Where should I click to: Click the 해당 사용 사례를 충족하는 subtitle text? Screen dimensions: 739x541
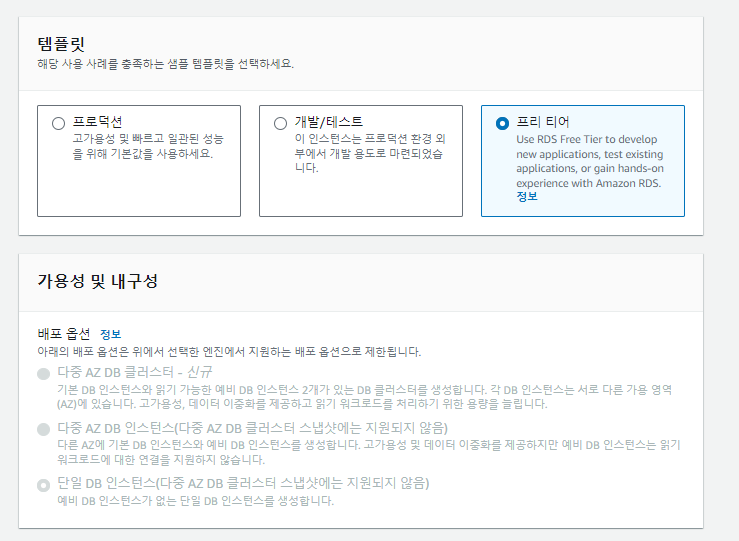(165, 64)
